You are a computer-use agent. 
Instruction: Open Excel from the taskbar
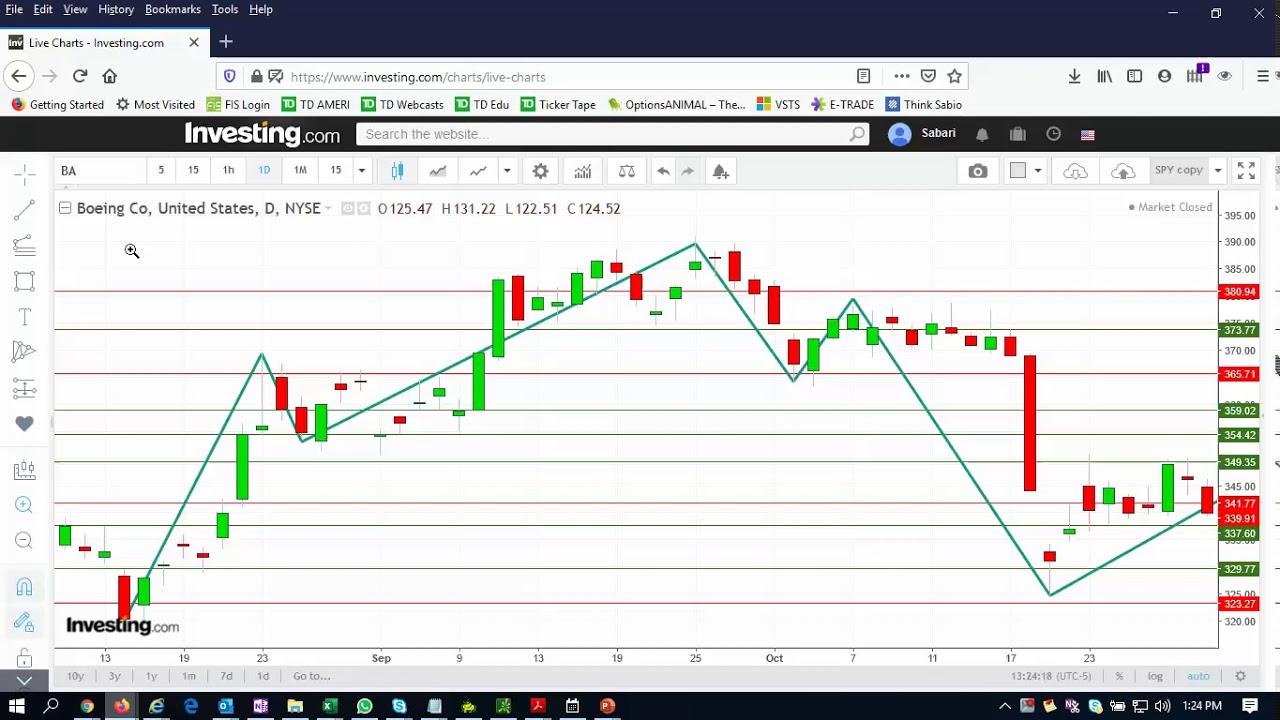tap(330, 706)
